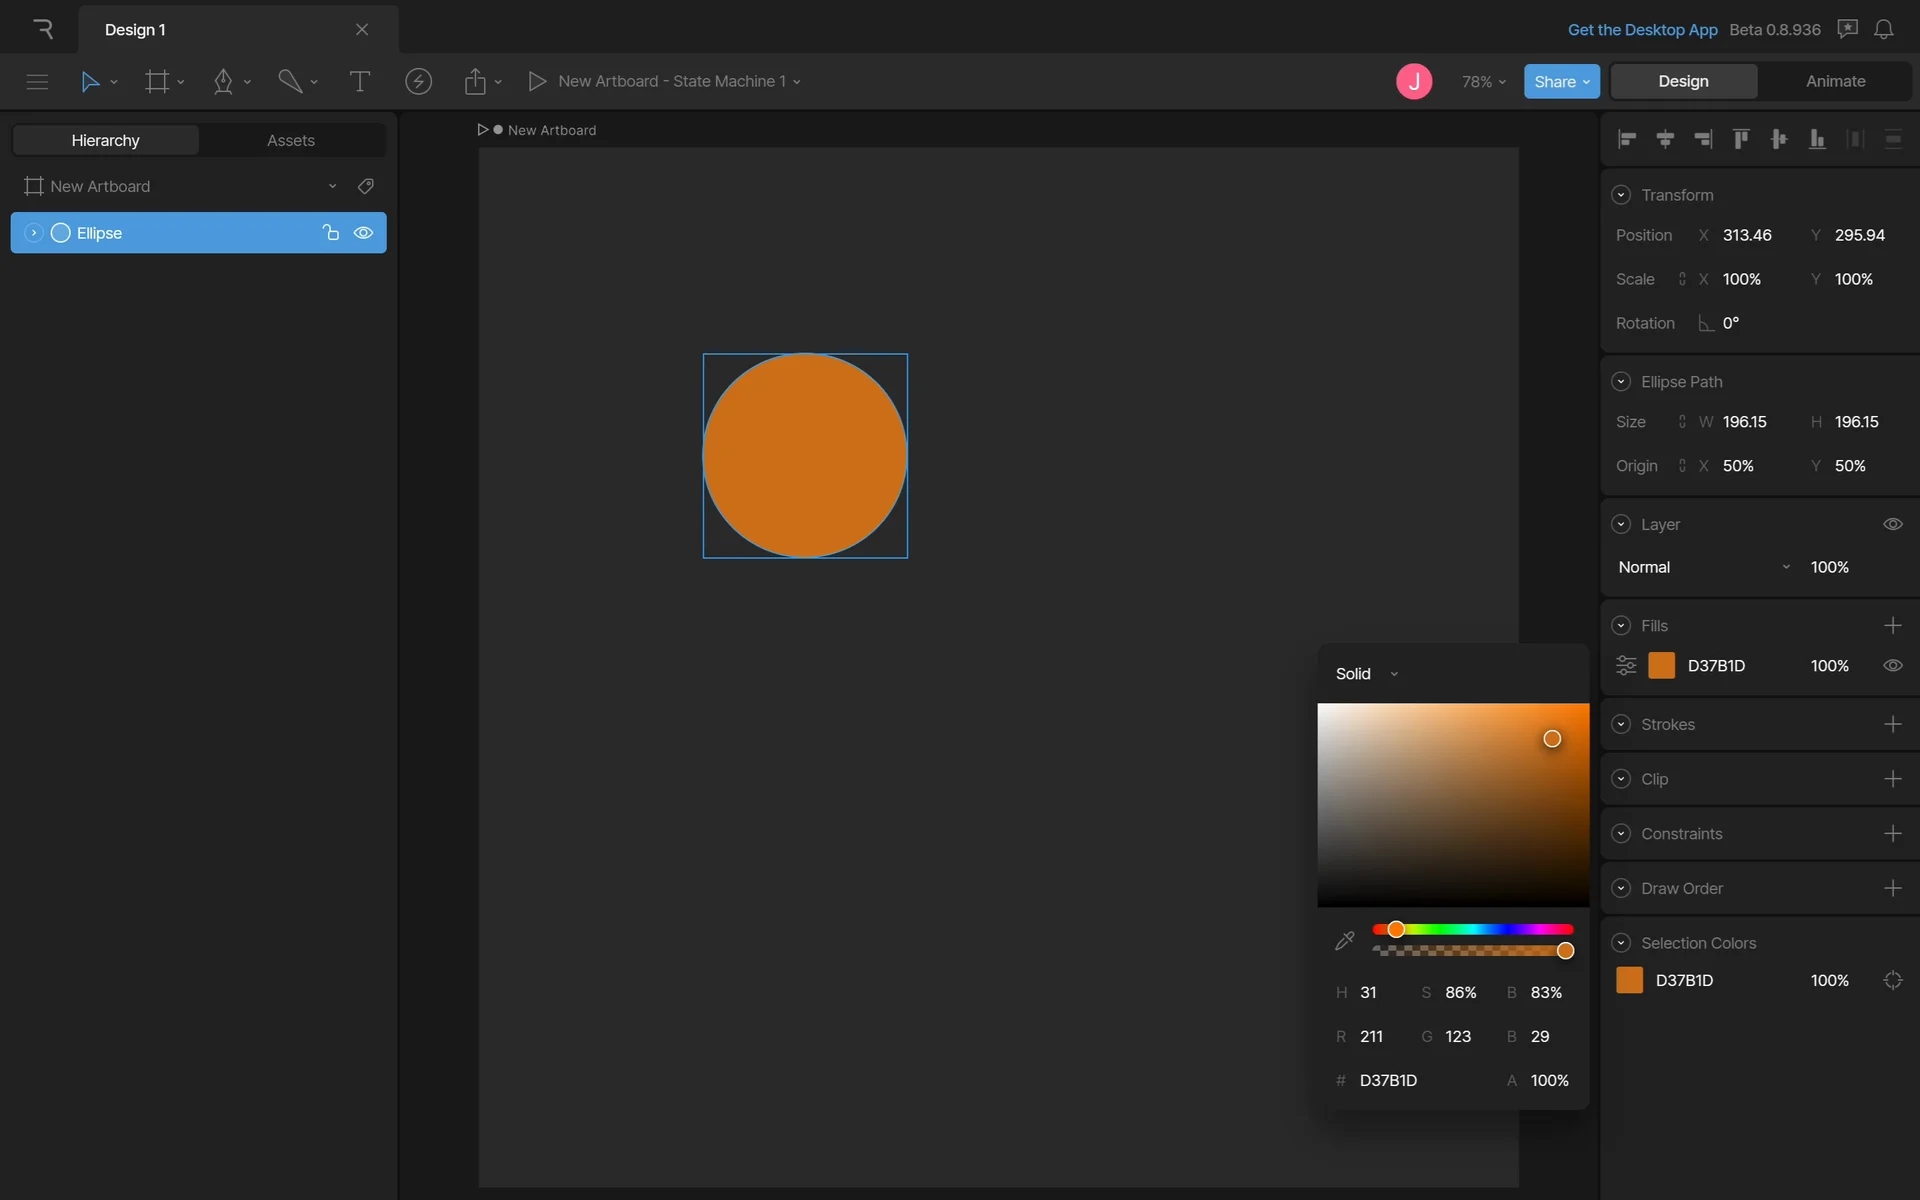Click the hex color input field D37B1D
The image size is (1920, 1200).
pyautogui.click(x=1388, y=1081)
